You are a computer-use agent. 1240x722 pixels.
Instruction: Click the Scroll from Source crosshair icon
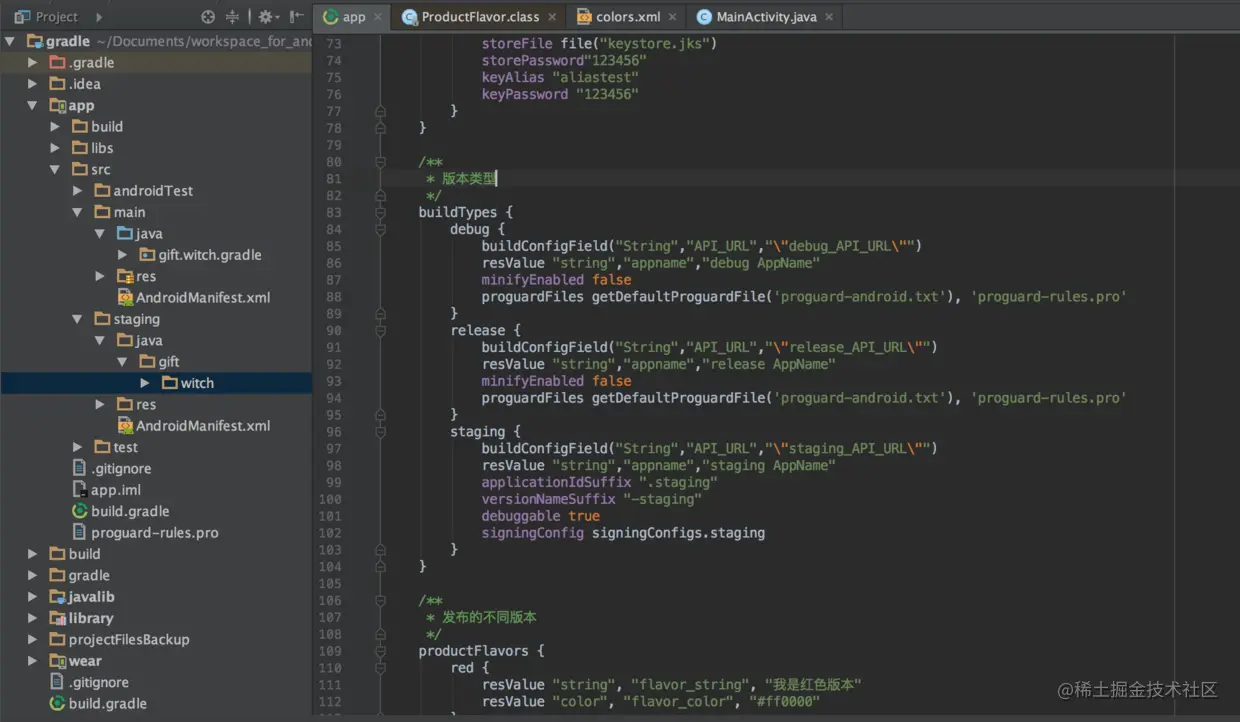(208, 17)
